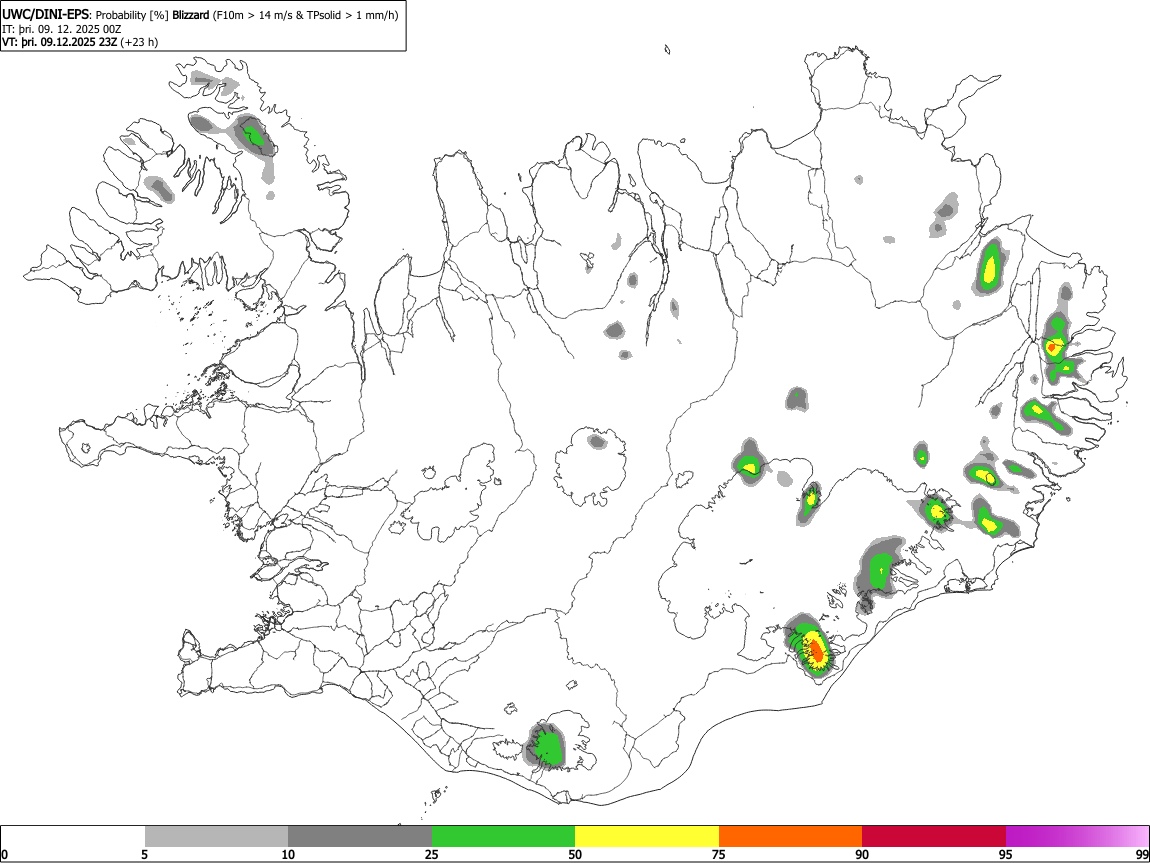Click the legend label '50'
The width and height of the screenshot is (1150, 863).
tap(575, 854)
